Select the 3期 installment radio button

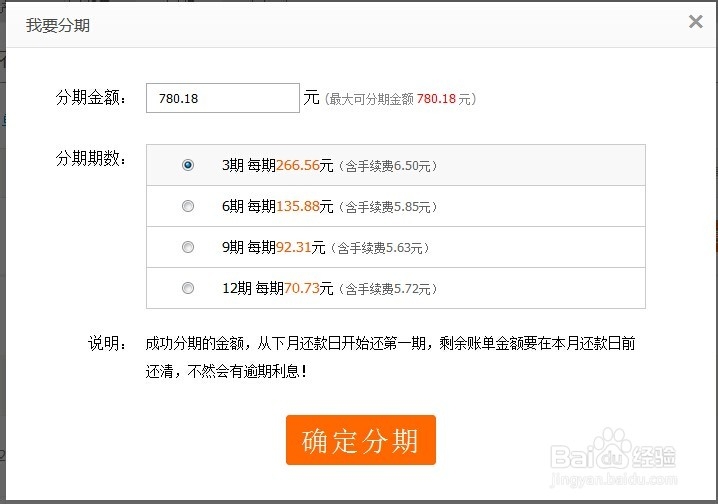click(x=188, y=165)
